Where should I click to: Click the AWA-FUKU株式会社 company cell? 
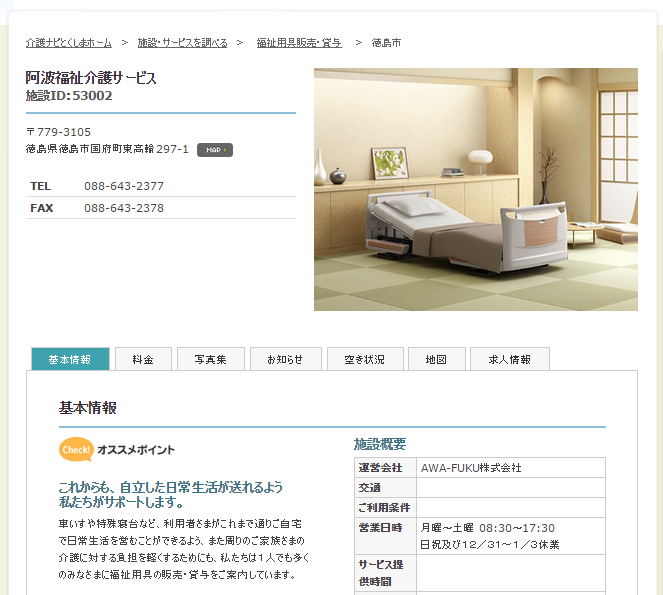[x=470, y=468]
